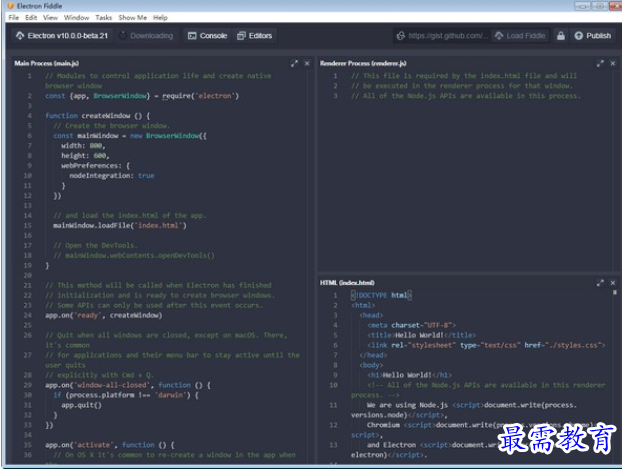
Task: Maximize the Renderer Process editor panel
Action: click(x=600, y=63)
